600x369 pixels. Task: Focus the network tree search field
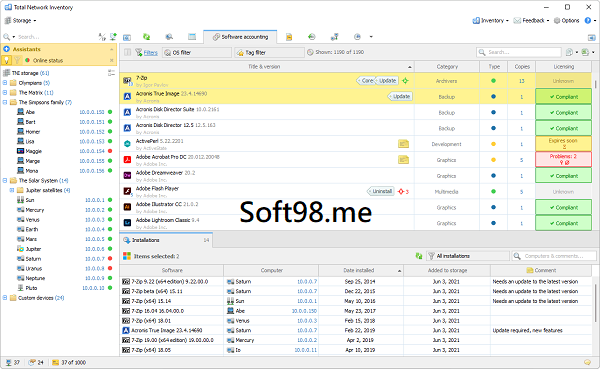point(54,37)
